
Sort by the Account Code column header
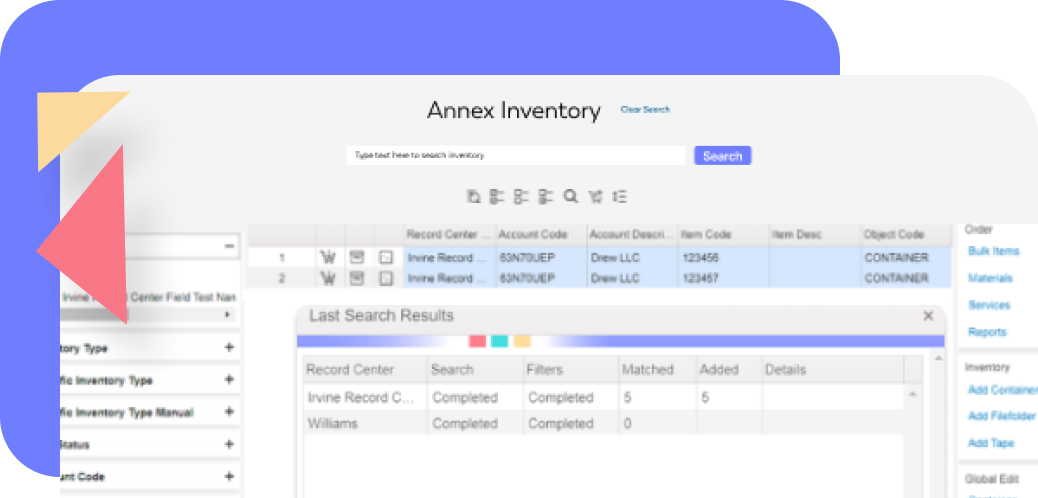click(x=542, y=234)
